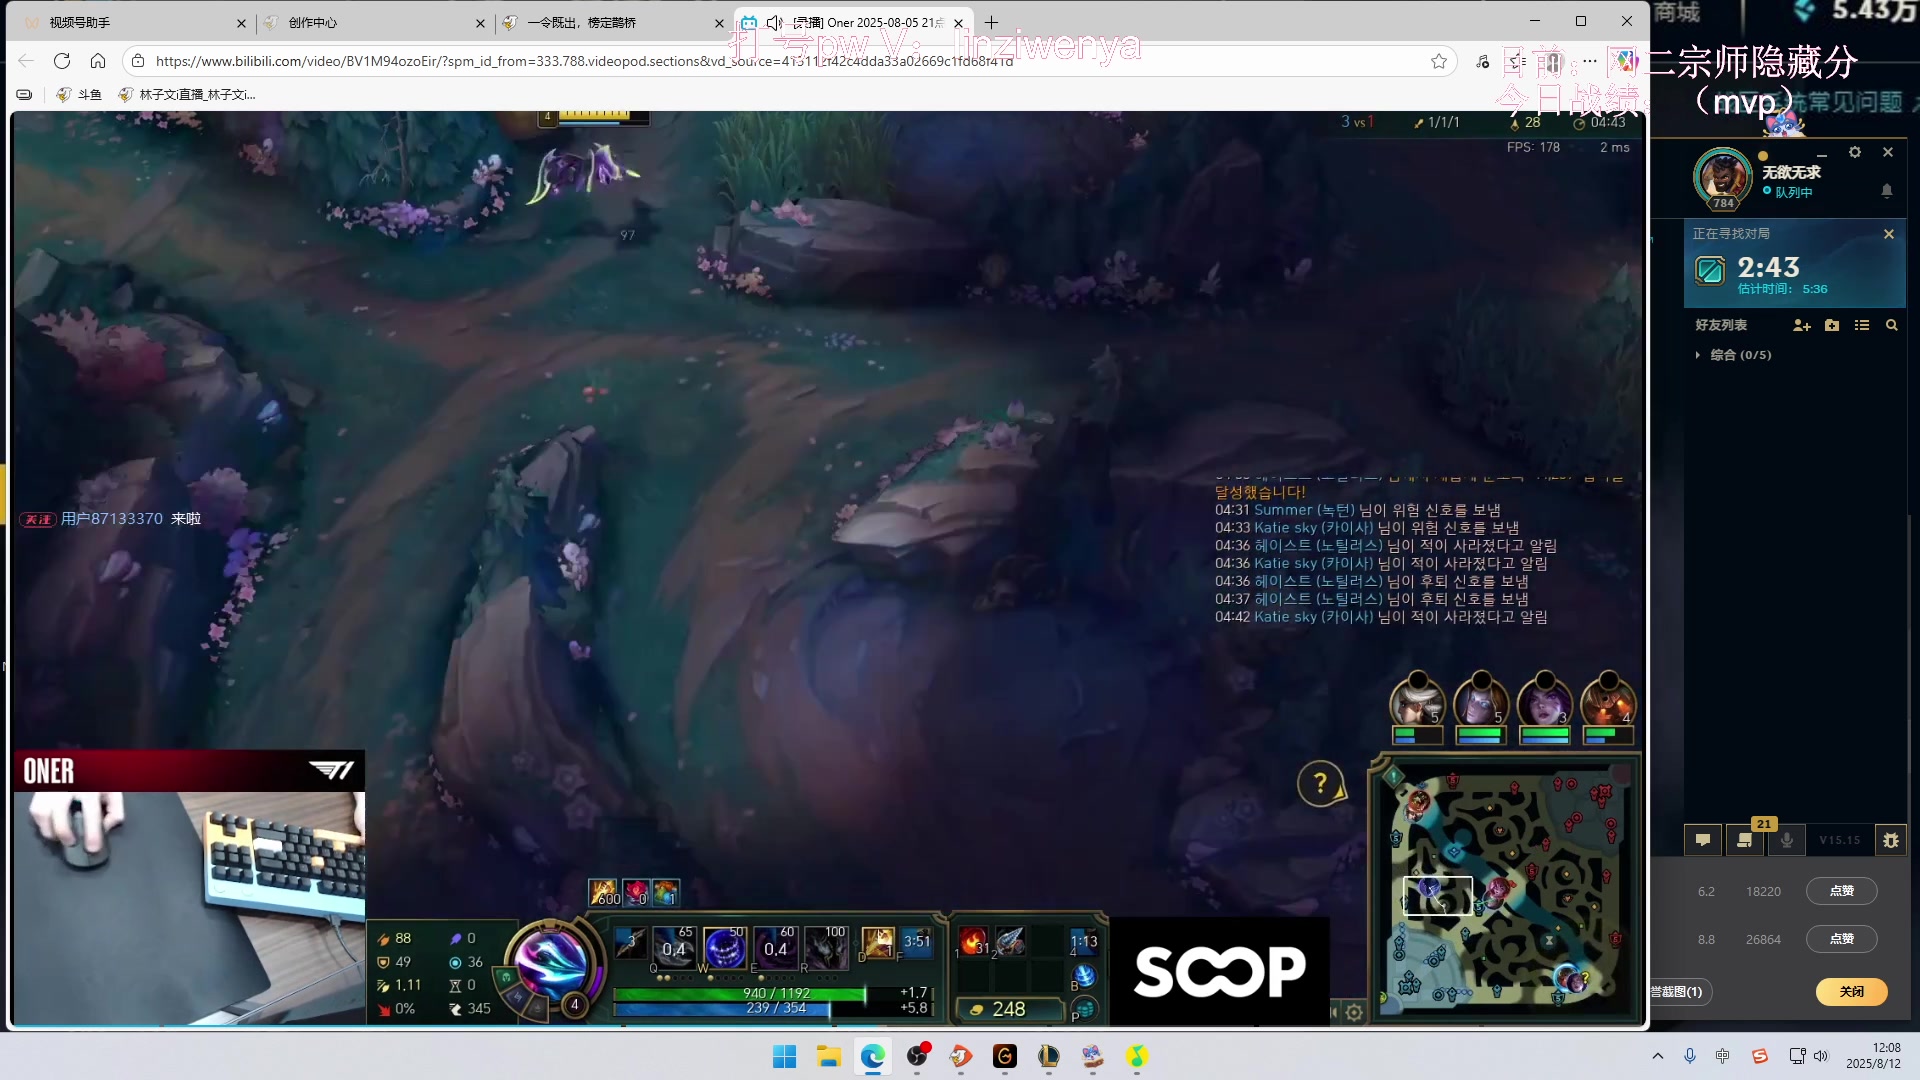Open notifications bell in League client

pyautogui.click(x=1887, y=190)
